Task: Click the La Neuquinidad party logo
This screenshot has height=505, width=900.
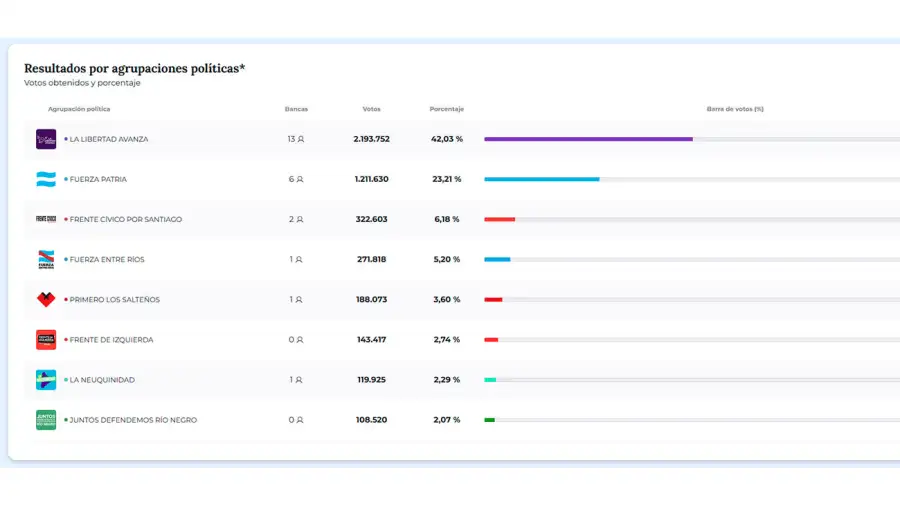Action: 46,380
